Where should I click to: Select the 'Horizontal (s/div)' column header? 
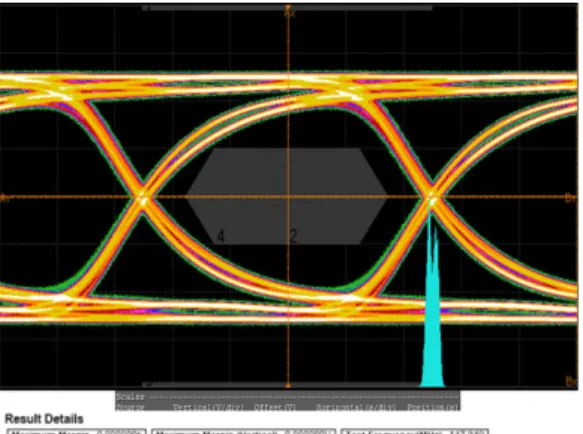tap(356, 407)
